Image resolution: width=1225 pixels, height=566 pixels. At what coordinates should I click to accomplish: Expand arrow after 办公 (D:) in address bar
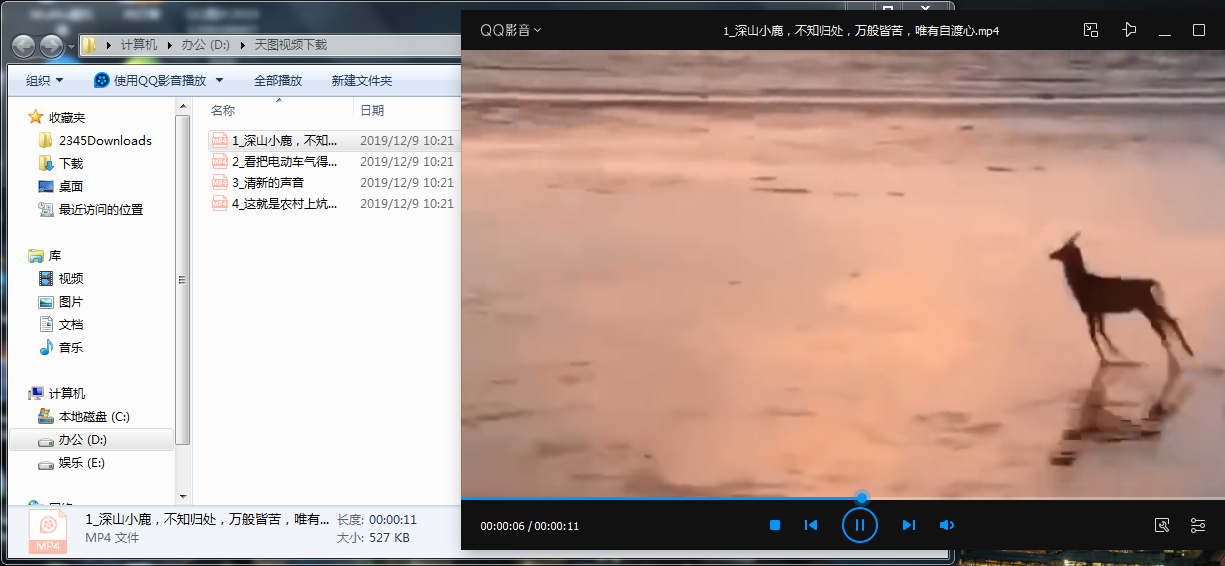pos(242,45)
